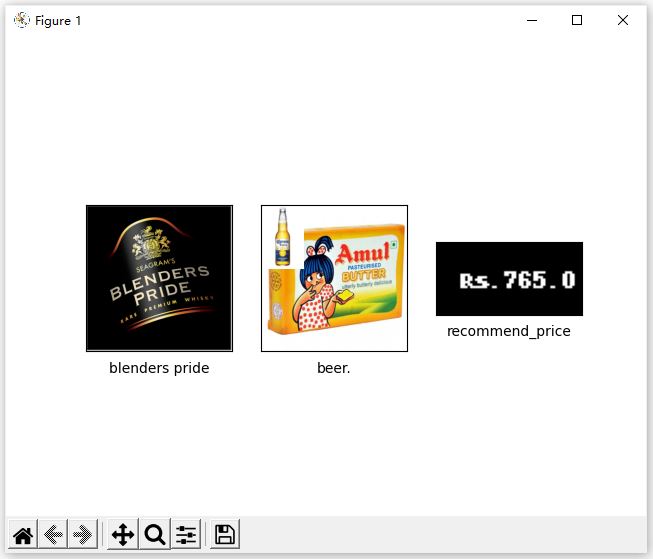Reset the view with the Home icon
Viewport: 653px width, 559px height.
pyautogui.click(x=23, y=534)
